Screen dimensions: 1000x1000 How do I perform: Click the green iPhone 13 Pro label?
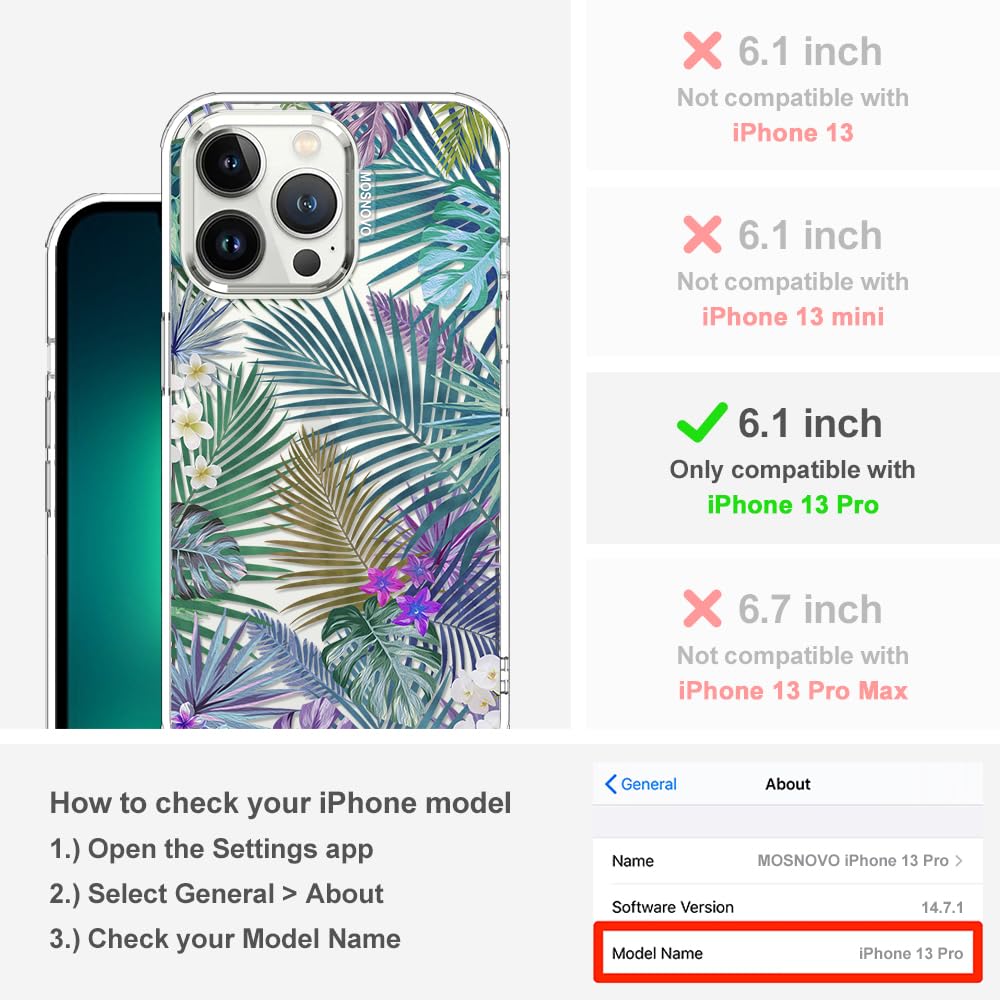793,504
